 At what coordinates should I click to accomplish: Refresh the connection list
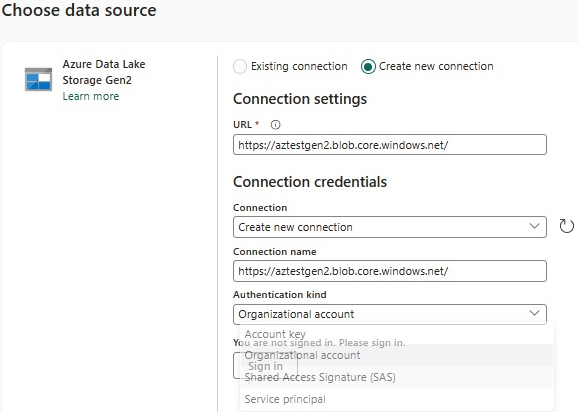point(566,226)
